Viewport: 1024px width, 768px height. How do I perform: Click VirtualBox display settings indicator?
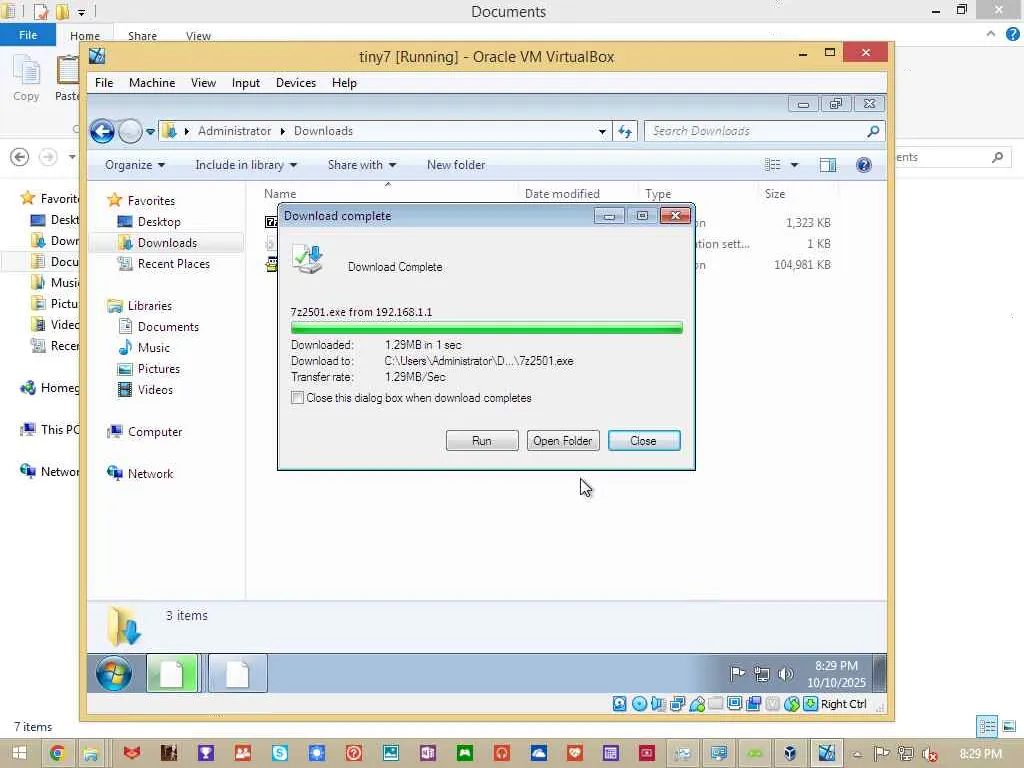click(x=735, y=704)
